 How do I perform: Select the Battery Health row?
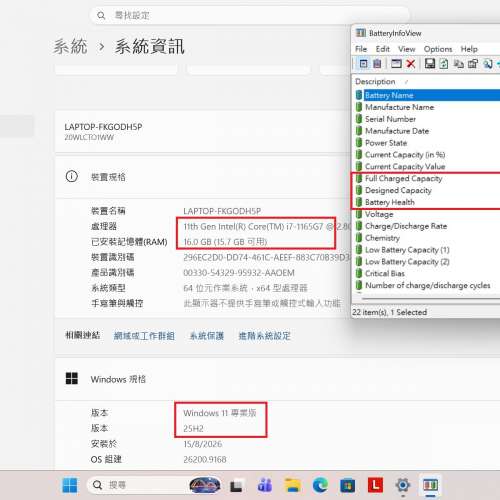(427, 202)
